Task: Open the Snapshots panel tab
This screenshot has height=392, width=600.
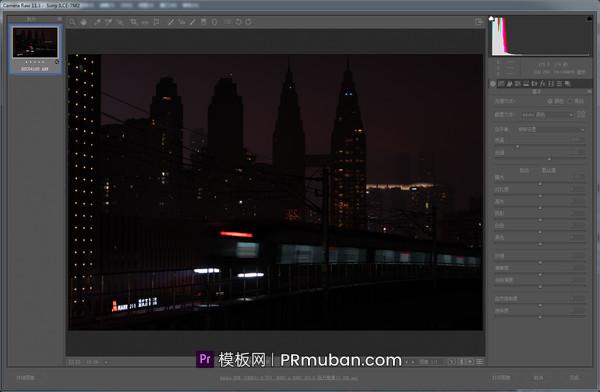Action: (567, 83)
